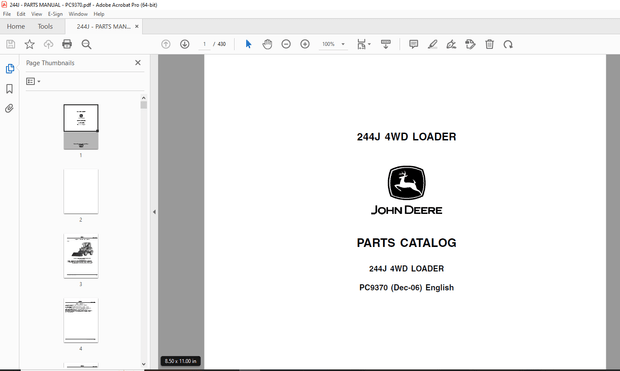Viewport: 620px width, 371px height.
Task: Select page 3 thumbnail
Action: (81, 256)
